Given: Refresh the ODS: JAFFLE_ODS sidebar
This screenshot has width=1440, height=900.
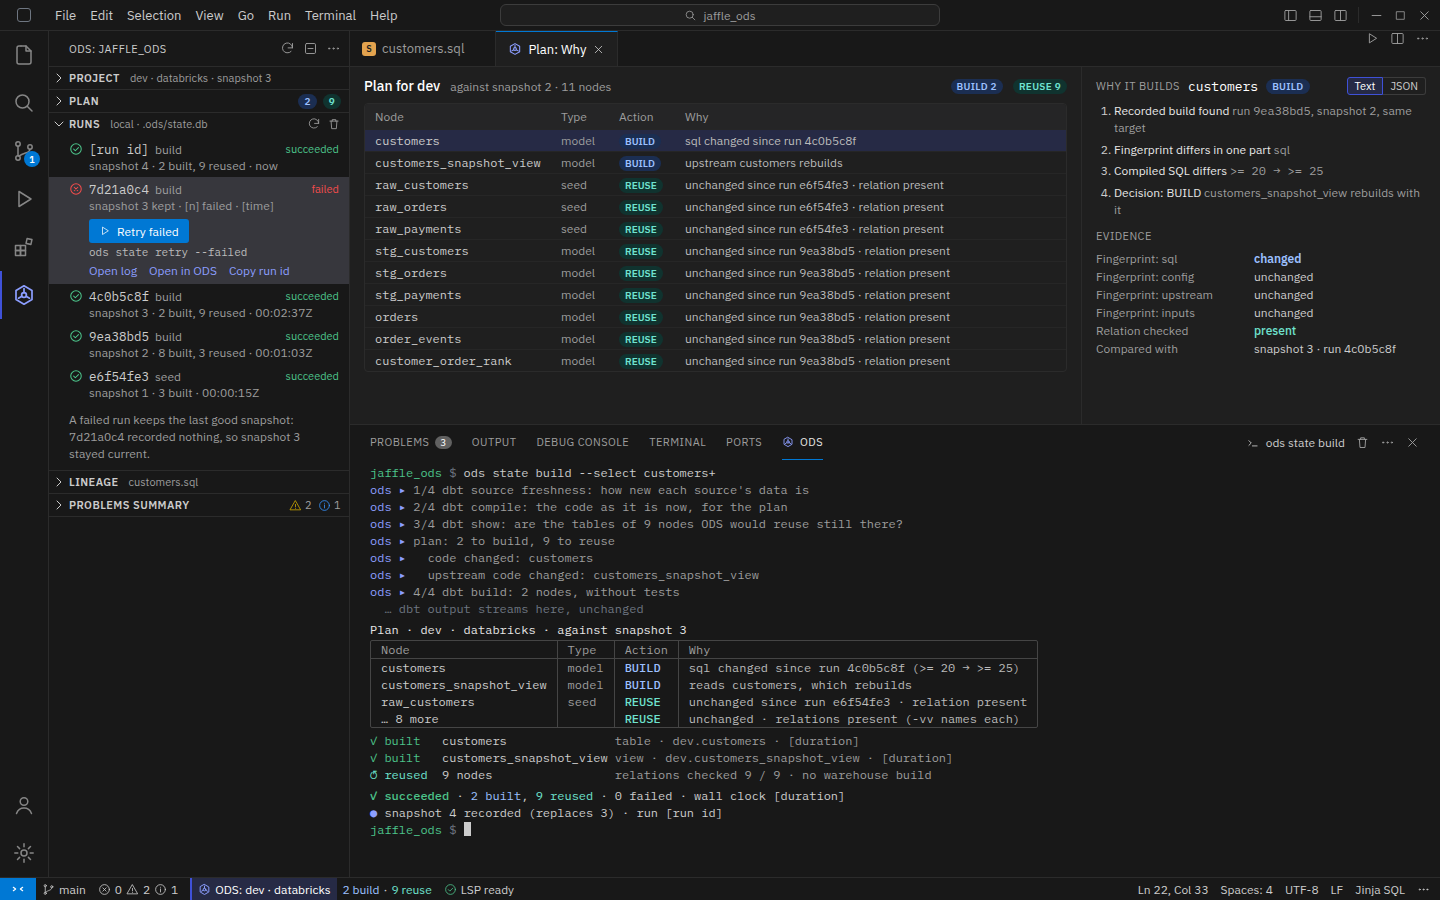Looking at the screenshot, I should tap(287, 48).
